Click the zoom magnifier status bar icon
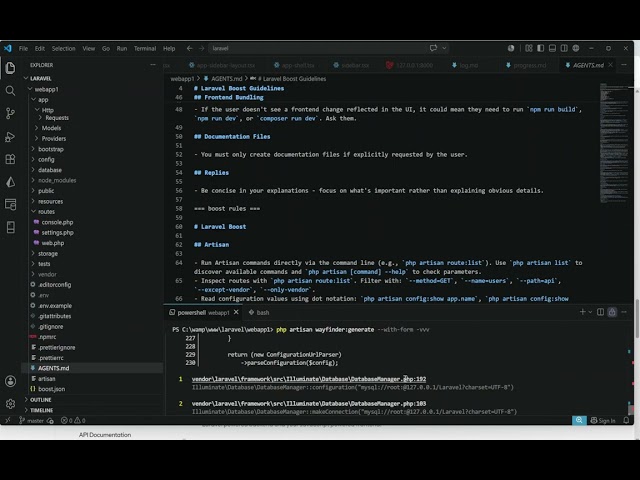 pyautogui.click(x=579, y=420)
